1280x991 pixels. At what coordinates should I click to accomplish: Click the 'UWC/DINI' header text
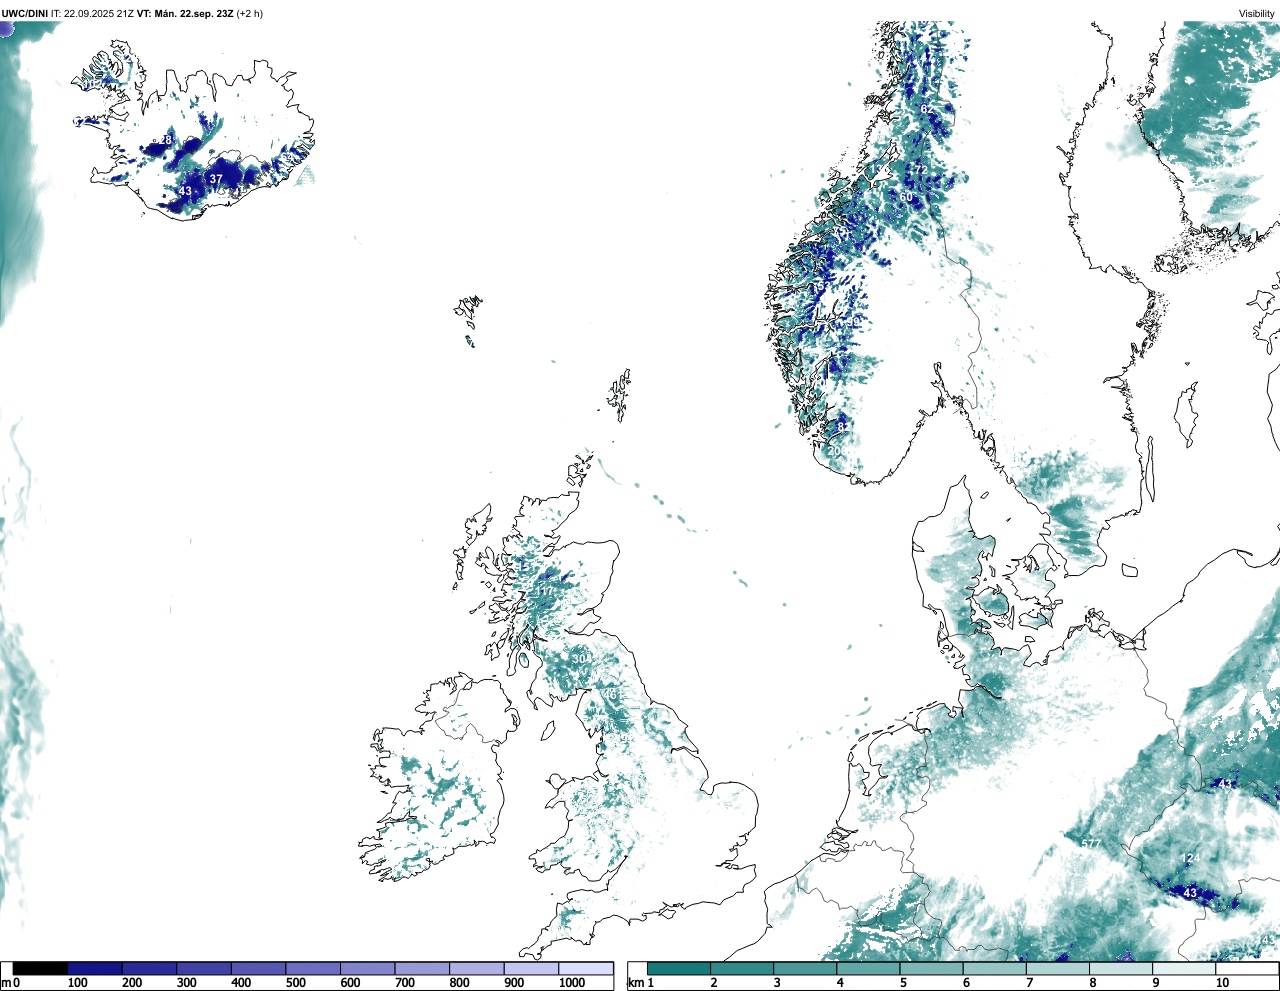[x=25, y=14]
